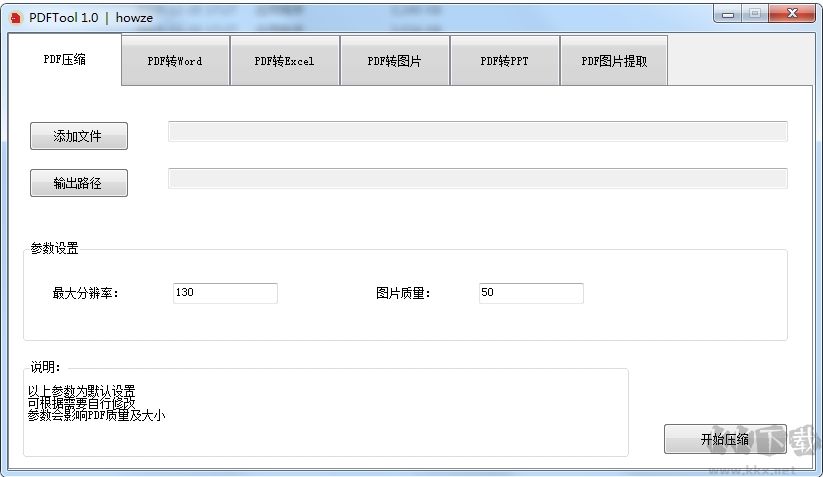823x477 pixels.
Task: Click the 参数会影响PDF质量及大小 text line
Action: [97, 415]
